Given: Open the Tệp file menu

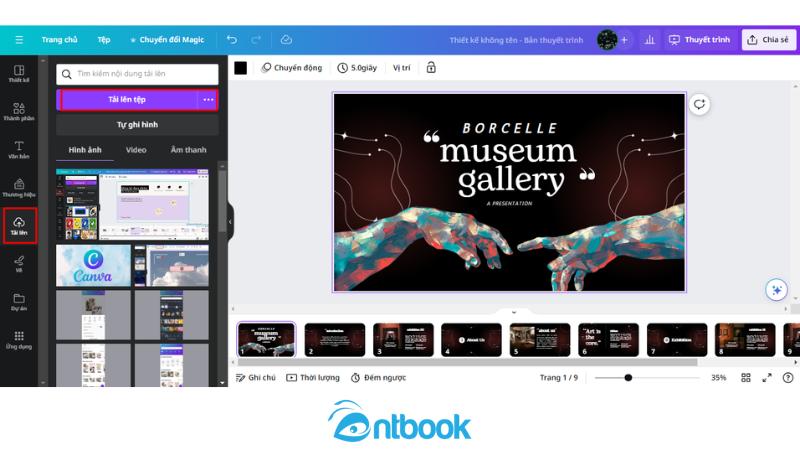Looking at the screenshot, I should [x=104, y=40].
